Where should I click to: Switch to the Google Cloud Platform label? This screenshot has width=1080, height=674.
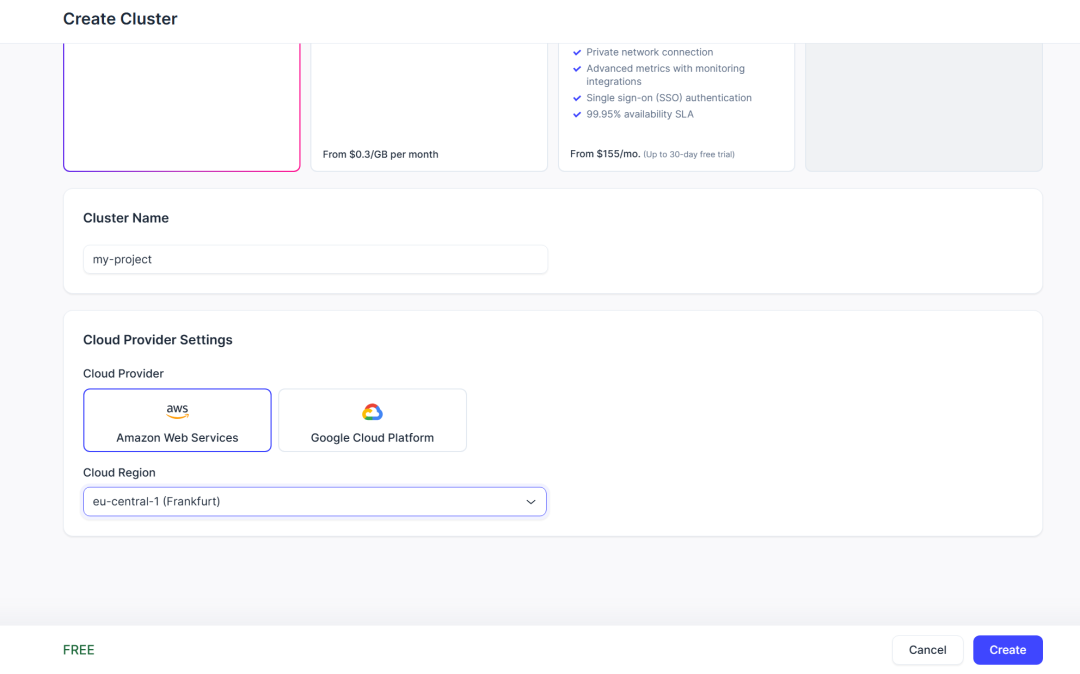[x=372, y=438]
